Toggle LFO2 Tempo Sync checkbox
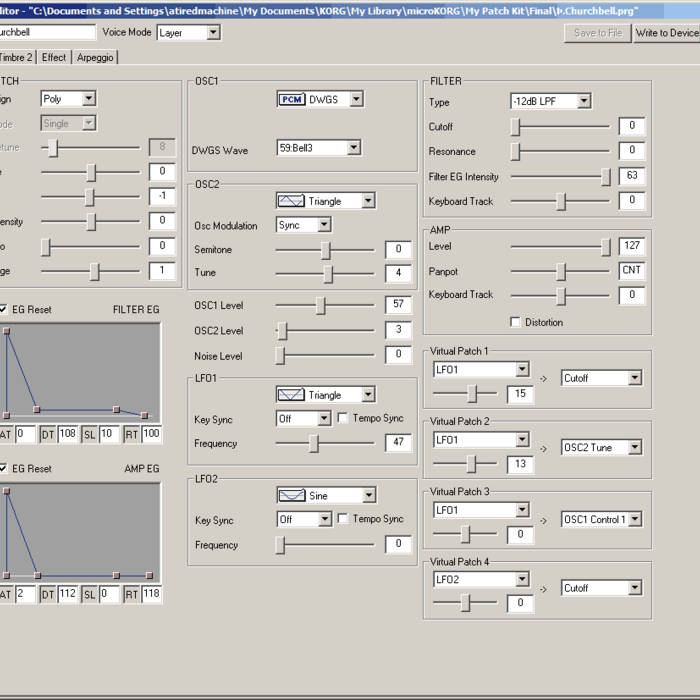 coord(343,519)
